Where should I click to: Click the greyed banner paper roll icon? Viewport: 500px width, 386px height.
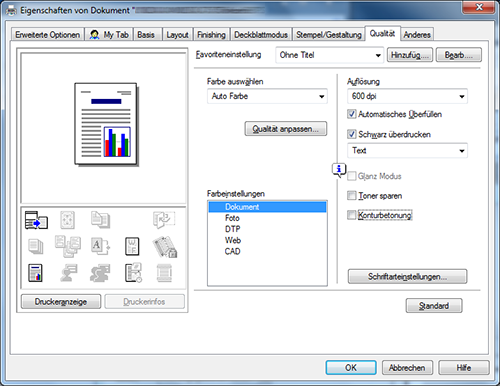(x=164, y=273)
